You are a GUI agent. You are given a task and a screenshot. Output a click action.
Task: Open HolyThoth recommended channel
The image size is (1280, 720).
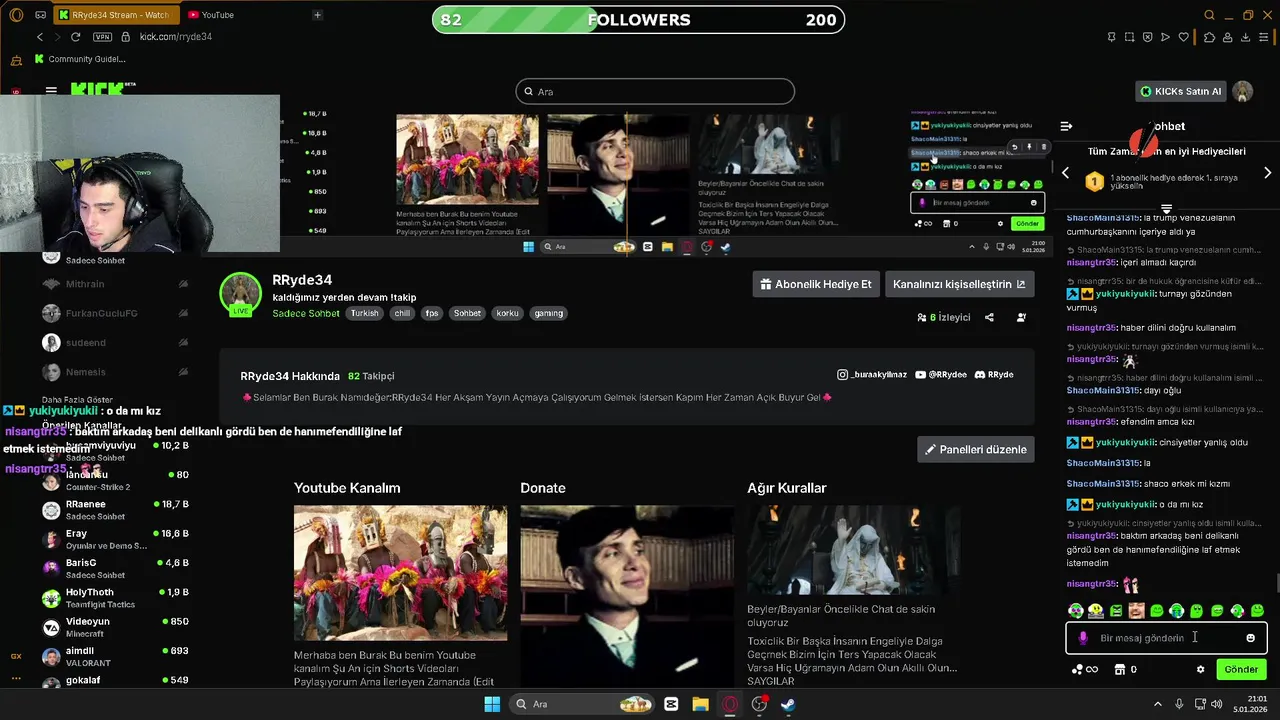click(x=115, y=597)
